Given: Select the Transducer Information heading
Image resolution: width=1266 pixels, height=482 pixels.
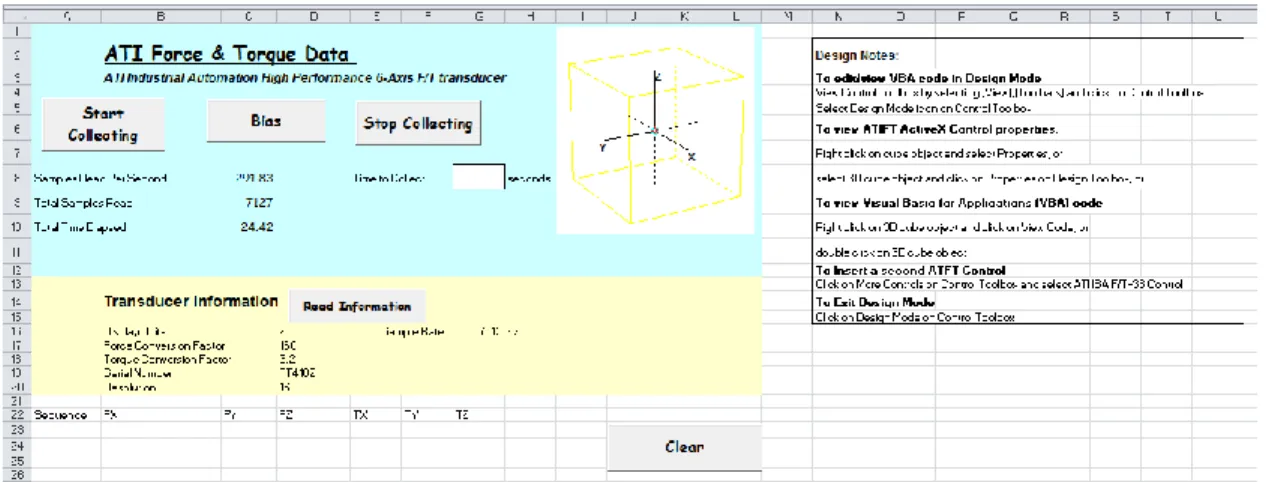Looking at the screenshot, I should point(191,301).
